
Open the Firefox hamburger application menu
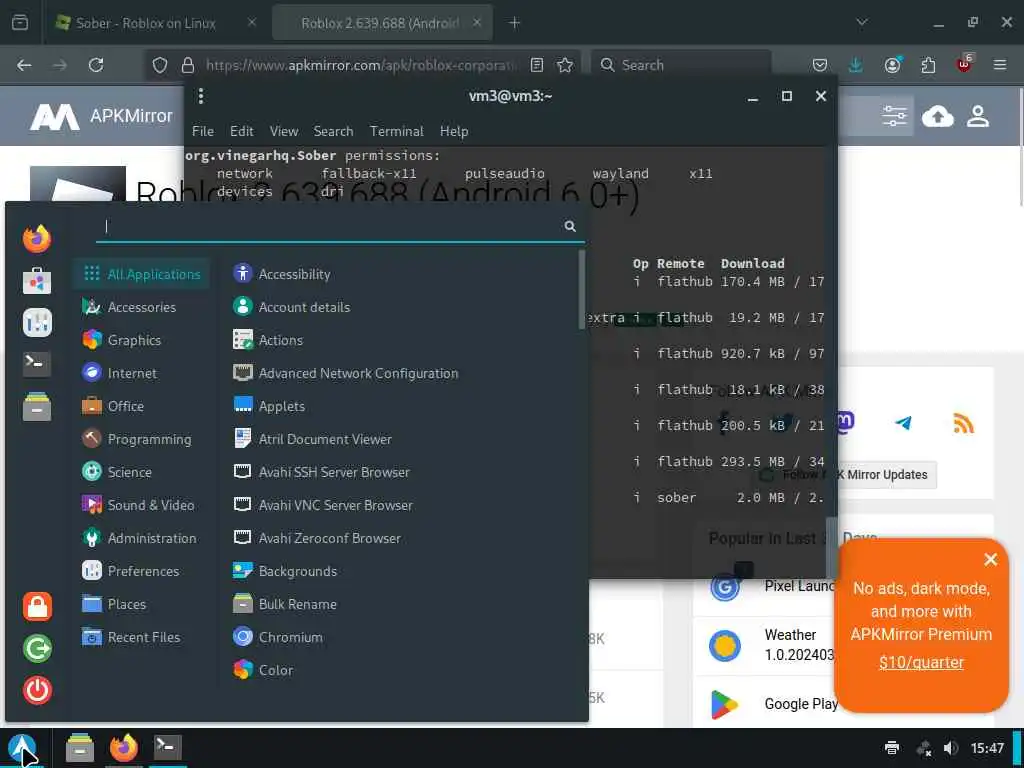(x=999, y=65)
